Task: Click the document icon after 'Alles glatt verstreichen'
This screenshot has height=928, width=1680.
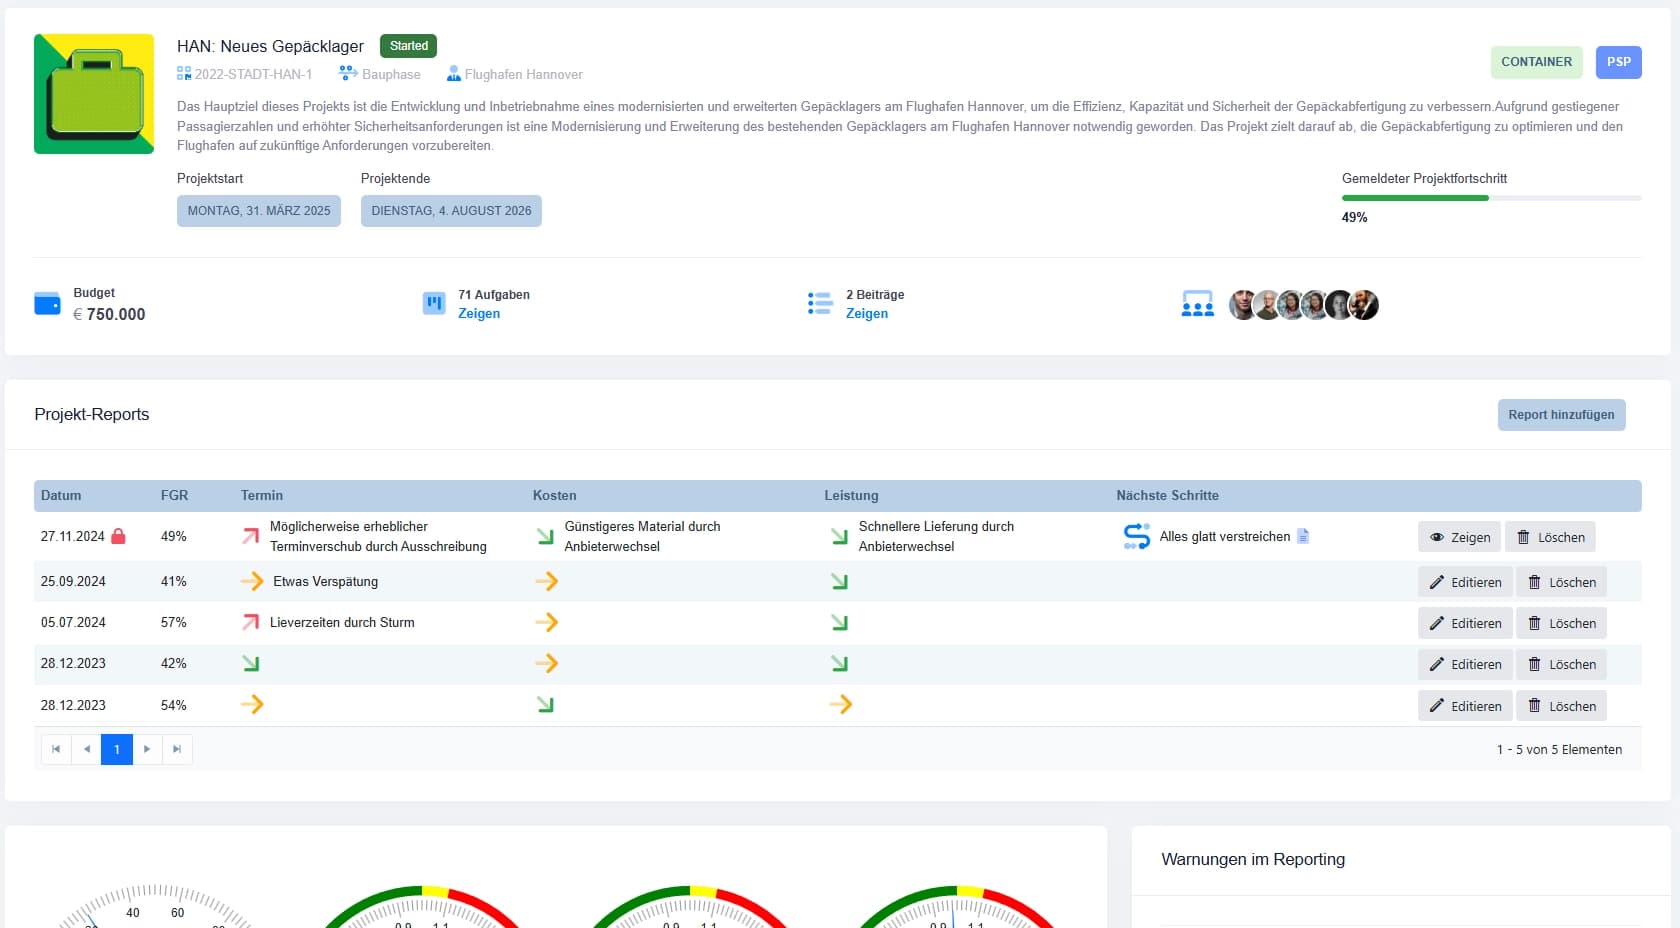Action: [1303, 536]
